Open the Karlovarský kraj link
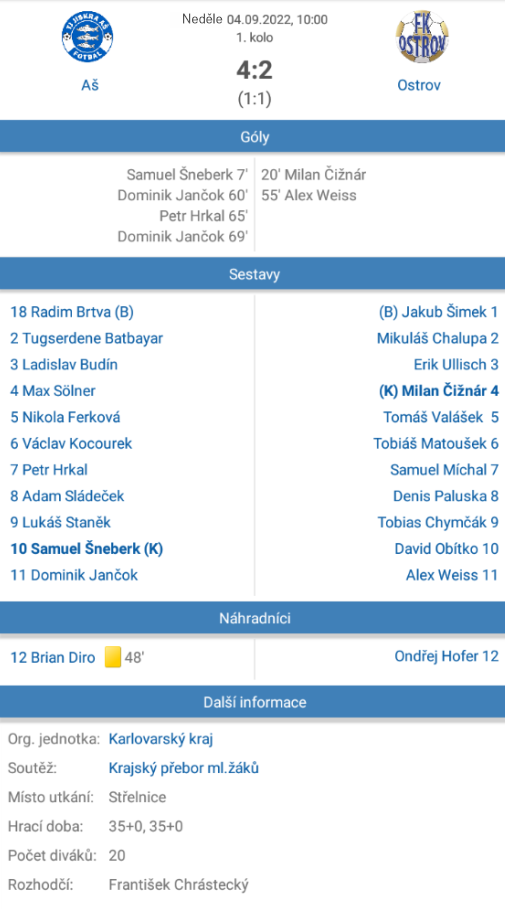505x909 pixels. tap(161, 739)
